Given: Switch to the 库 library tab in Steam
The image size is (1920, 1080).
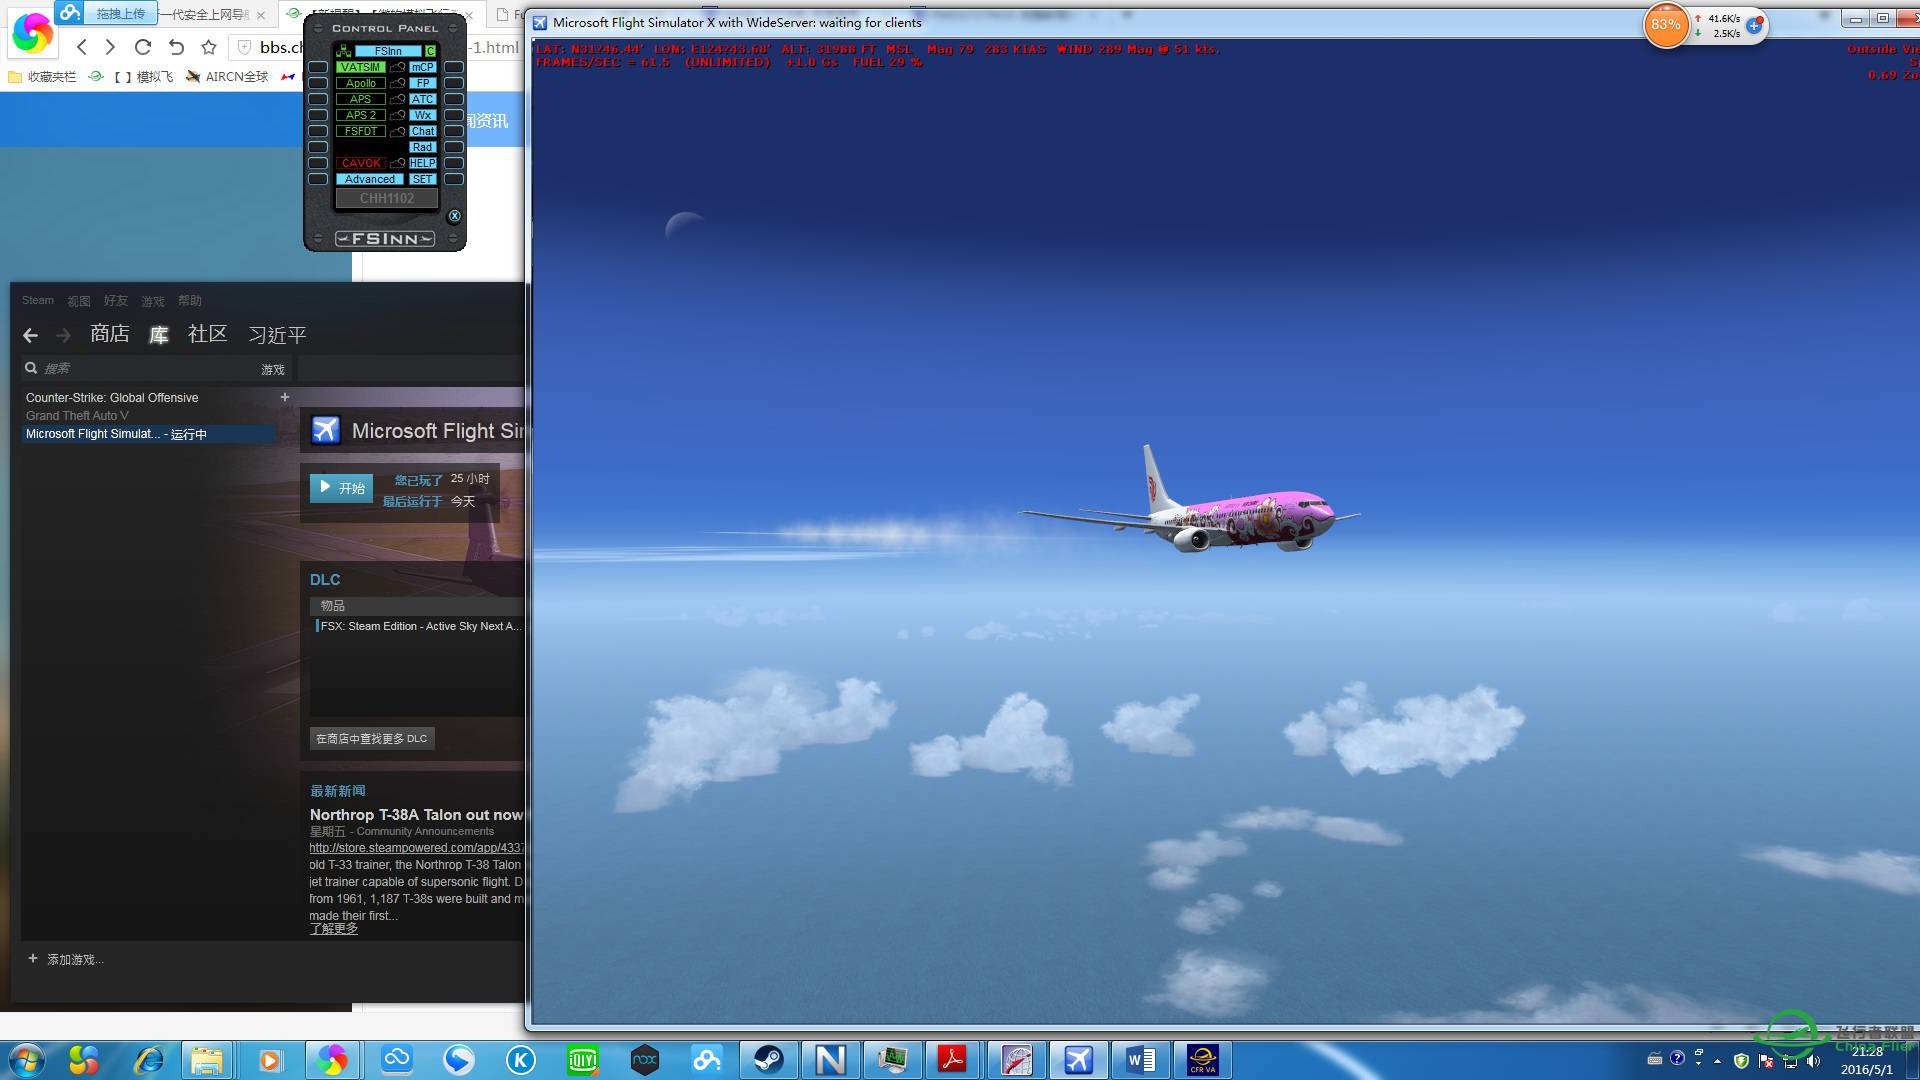Looking at the screenshot, I should pyautogui.click(x=159, y=334).
